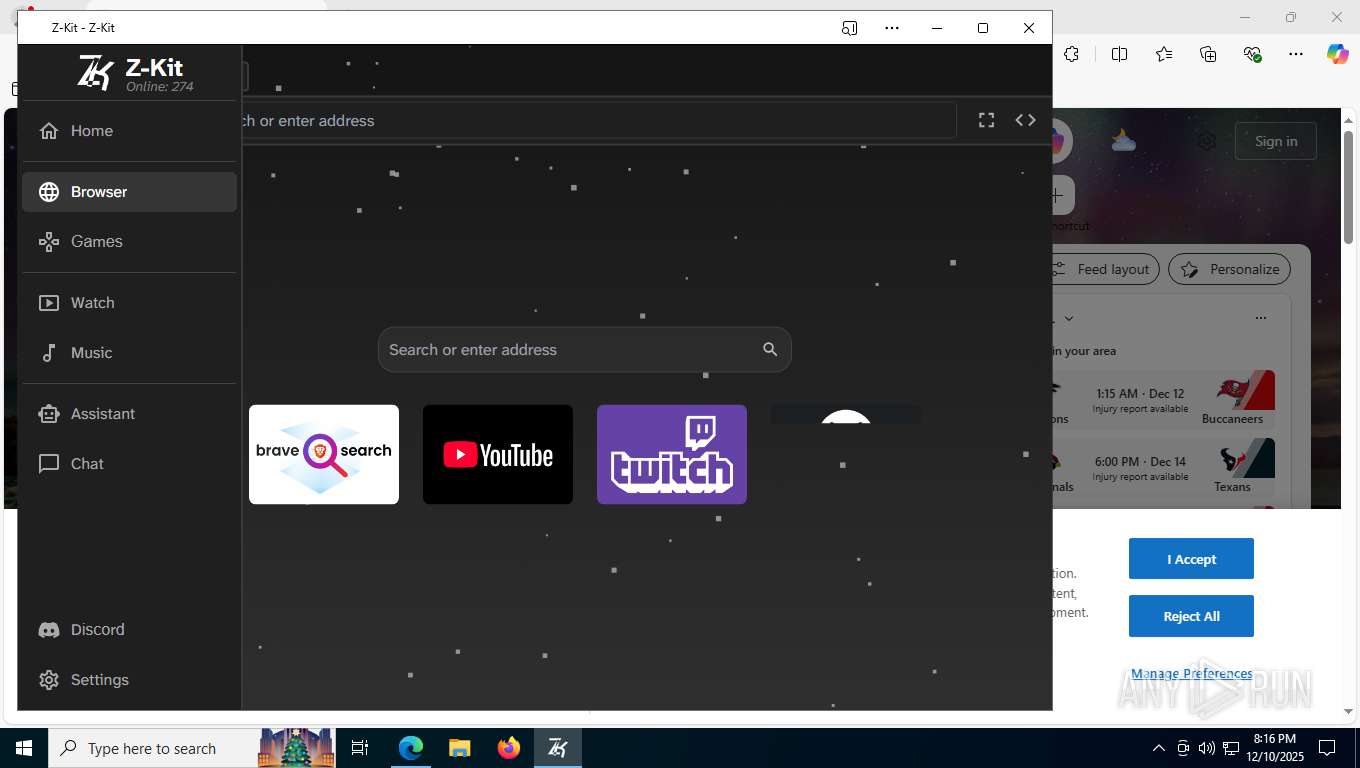Screen dimensions: 1360x768
Task: Open the Games section in Z-Kit
Action: pyautogui.click(x=129, y=242)
